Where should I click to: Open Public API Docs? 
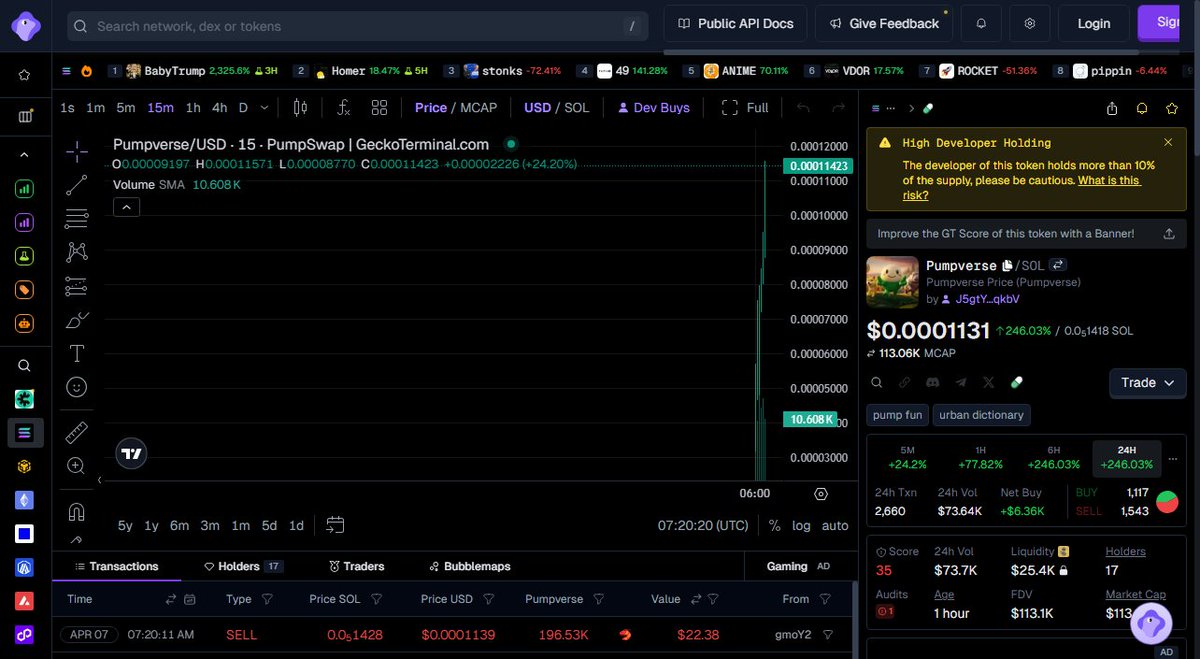coord(735,23)
